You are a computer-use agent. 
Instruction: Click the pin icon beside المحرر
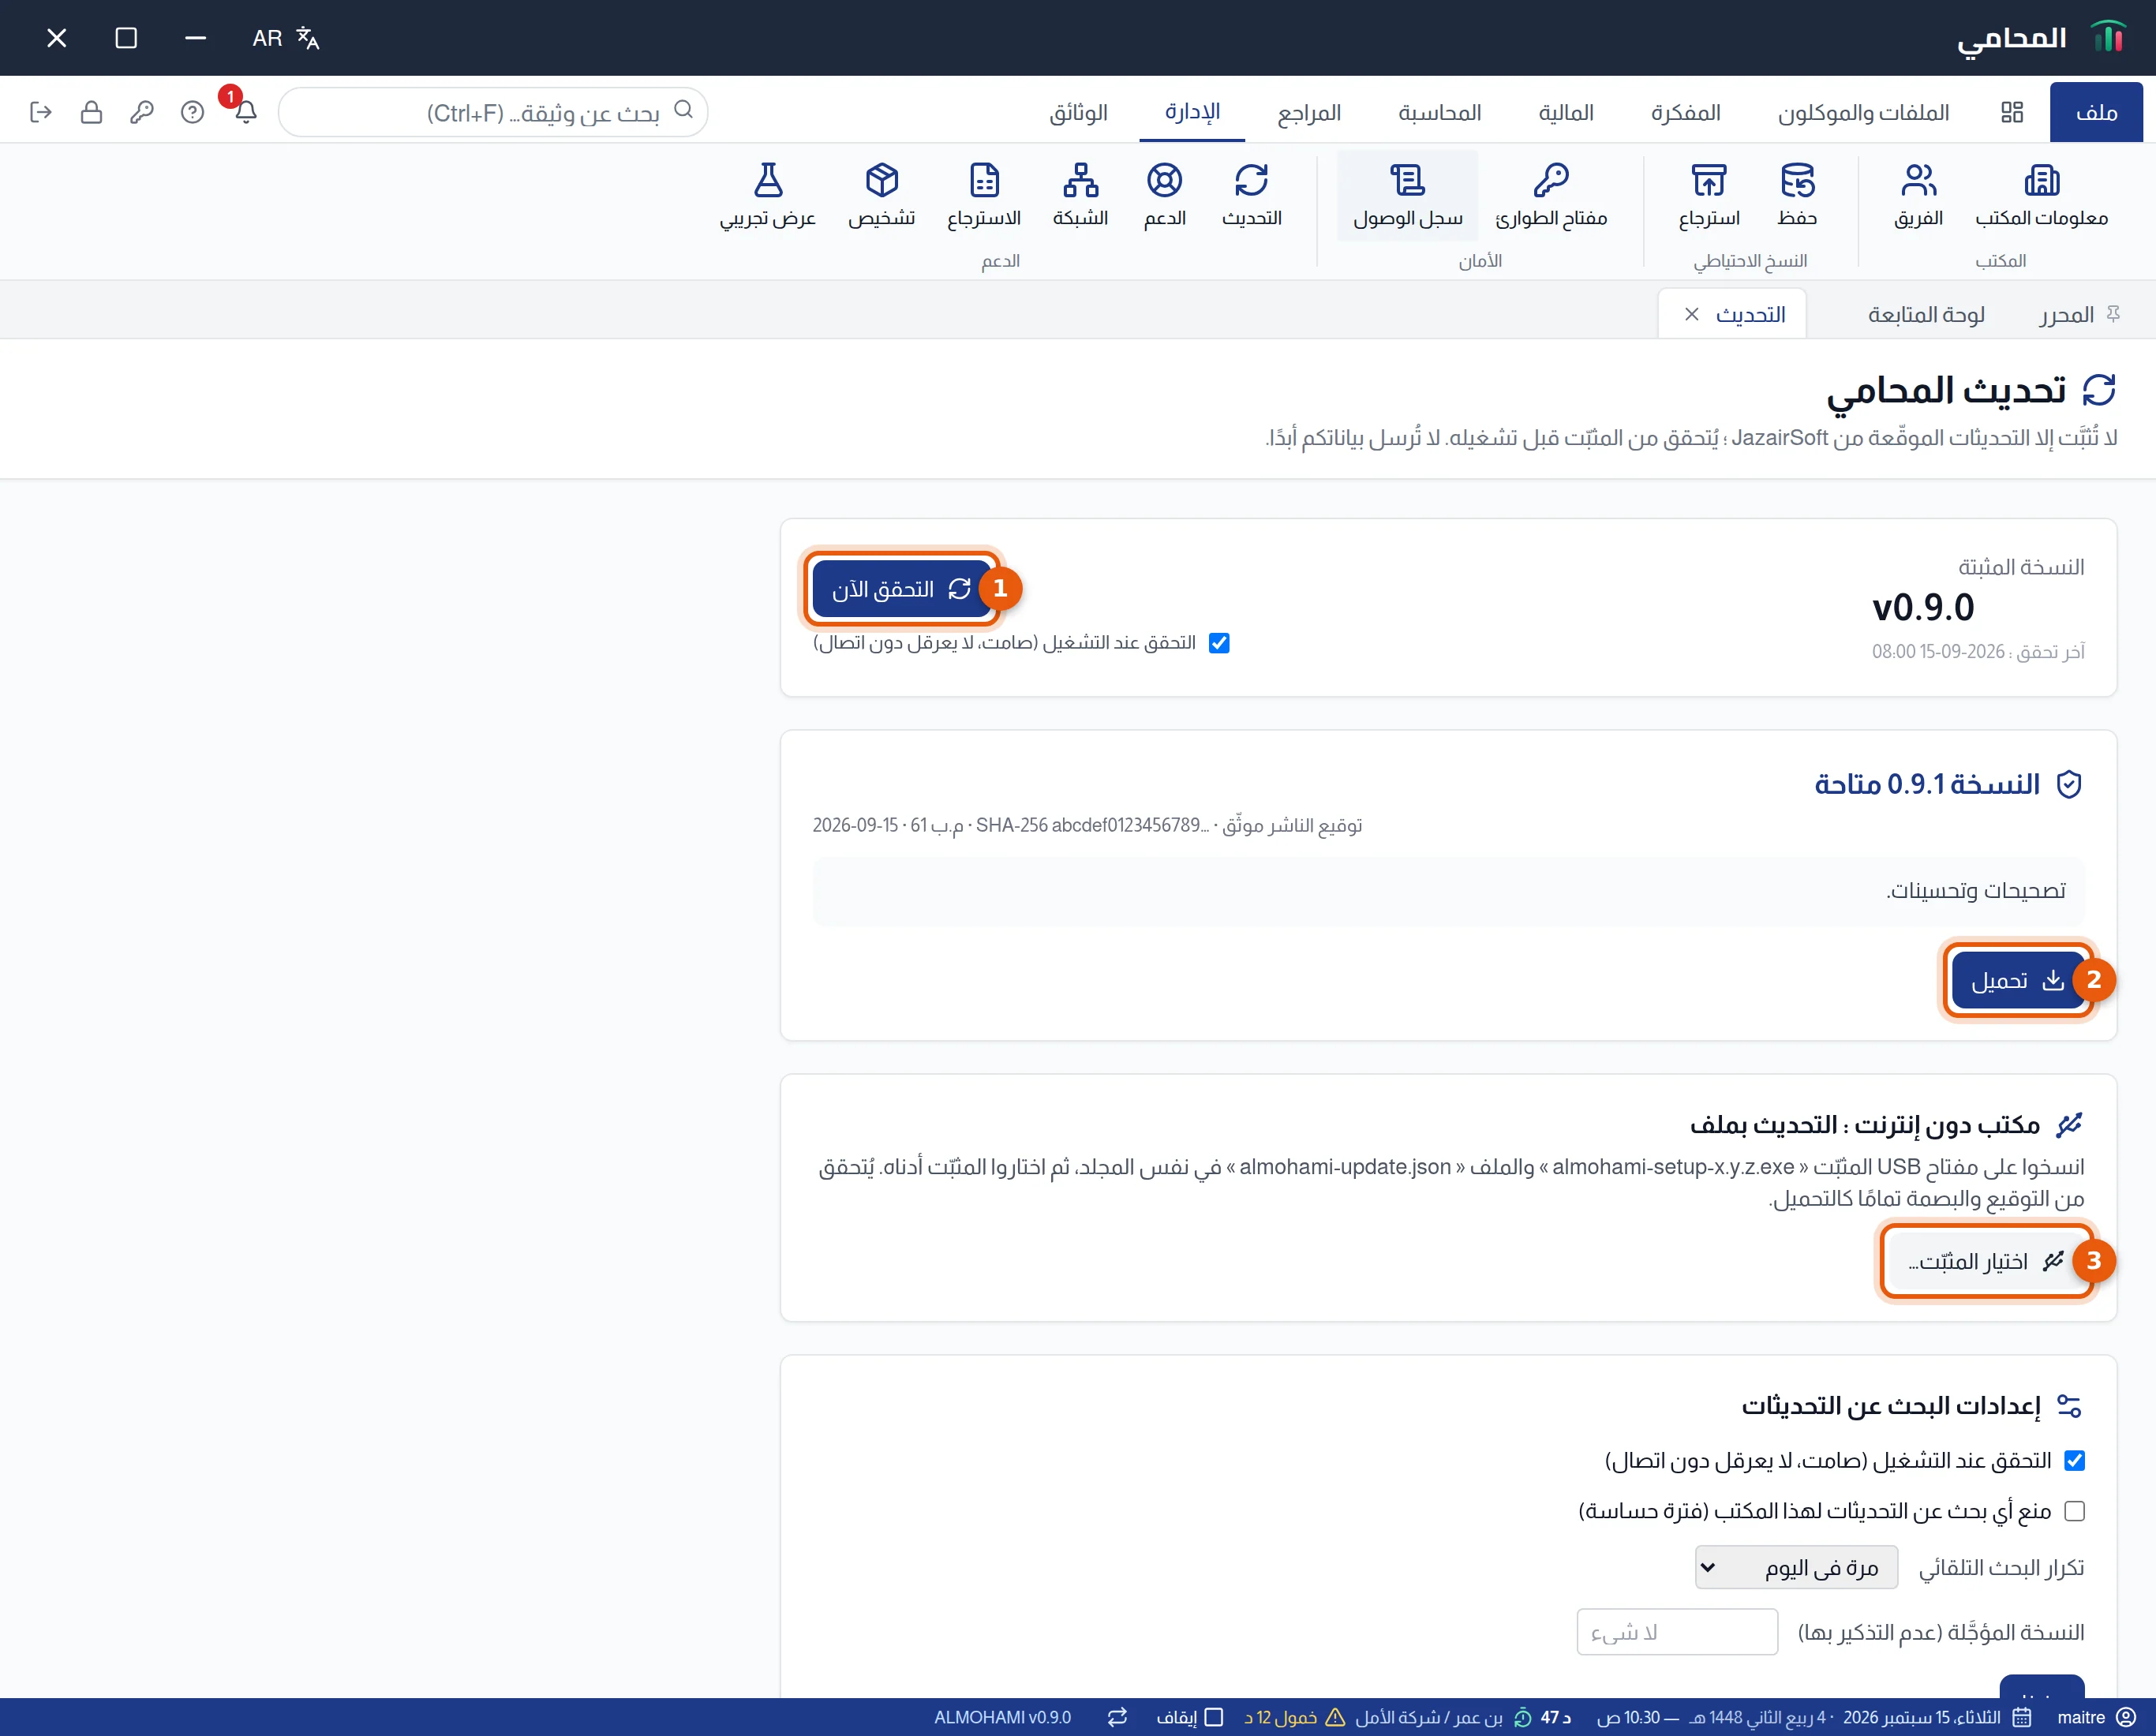pos(2113,314)
